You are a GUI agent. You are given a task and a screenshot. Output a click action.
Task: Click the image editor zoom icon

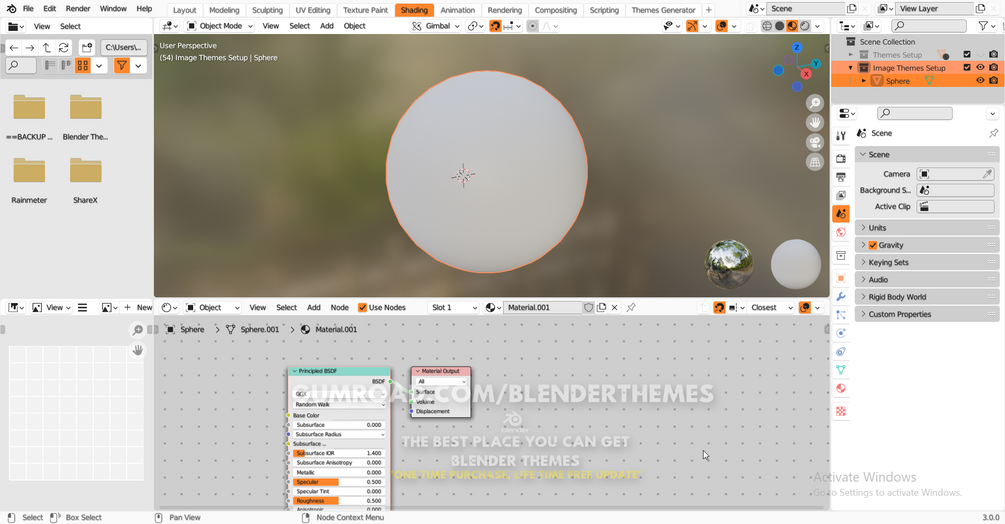137,330
